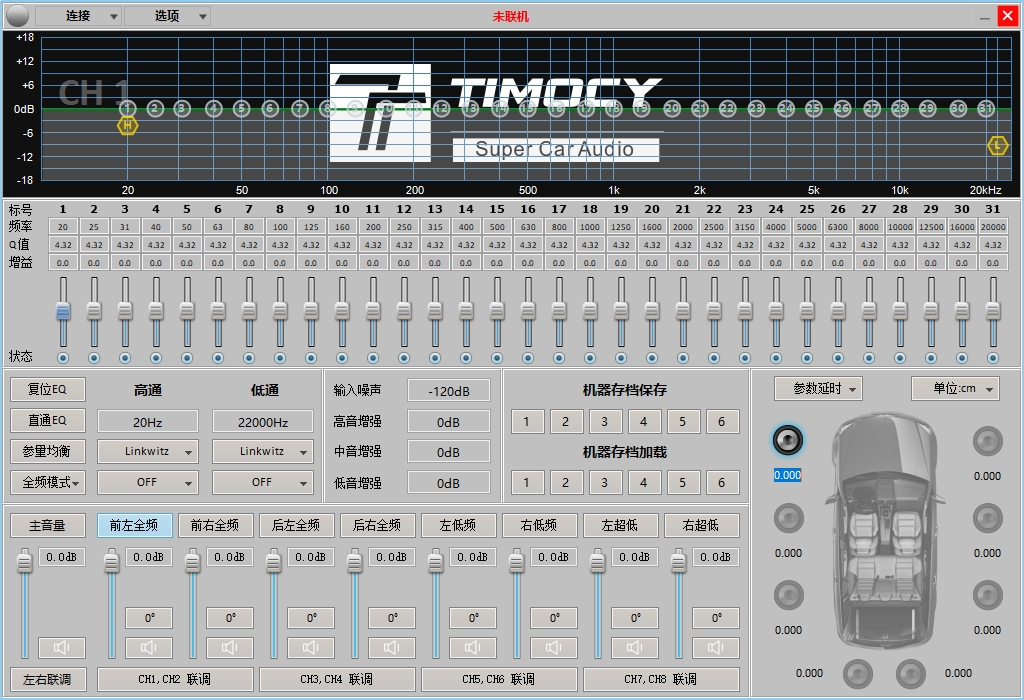This screenshot has height=700, width=1024.
Task: Open the 选项 dropdown menu
Action: (x=167, y=16)
